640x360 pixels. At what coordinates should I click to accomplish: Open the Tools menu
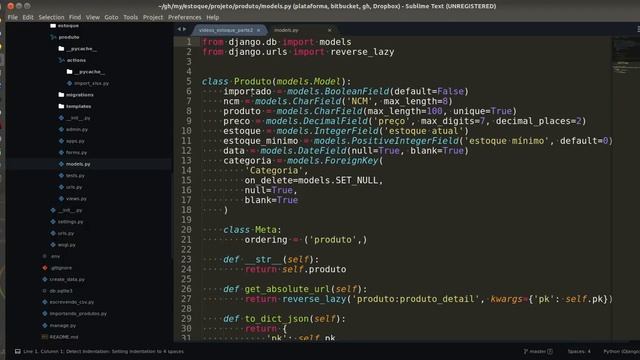pos(131,17)
